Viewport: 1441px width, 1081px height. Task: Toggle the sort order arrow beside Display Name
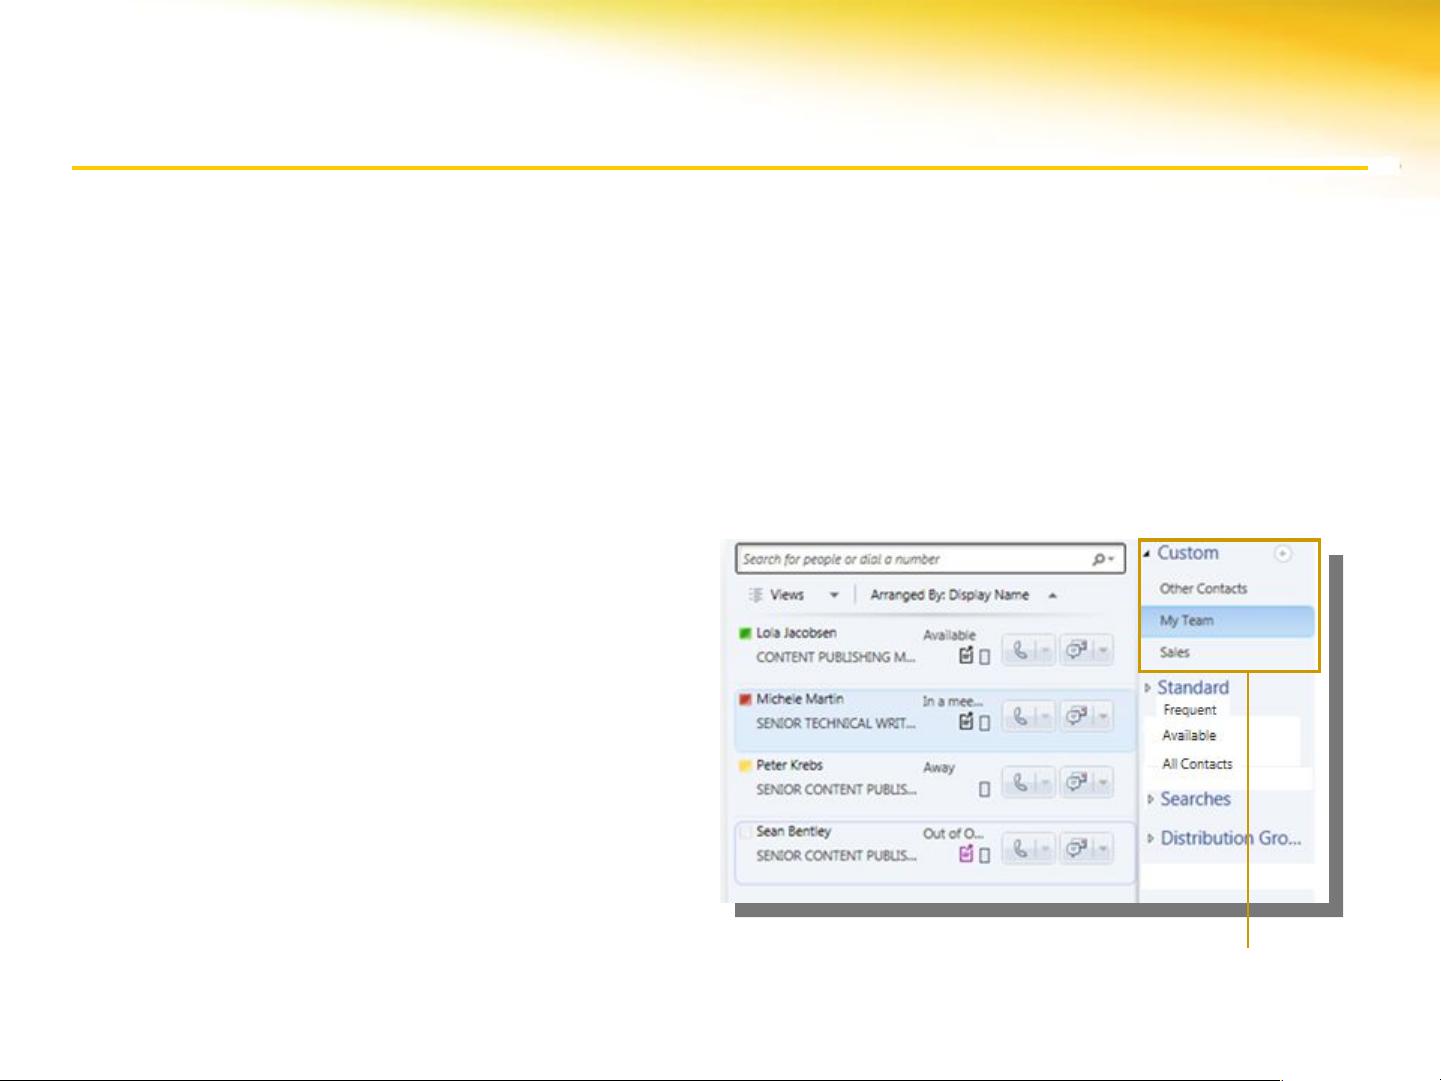(x=1052, y=595)
